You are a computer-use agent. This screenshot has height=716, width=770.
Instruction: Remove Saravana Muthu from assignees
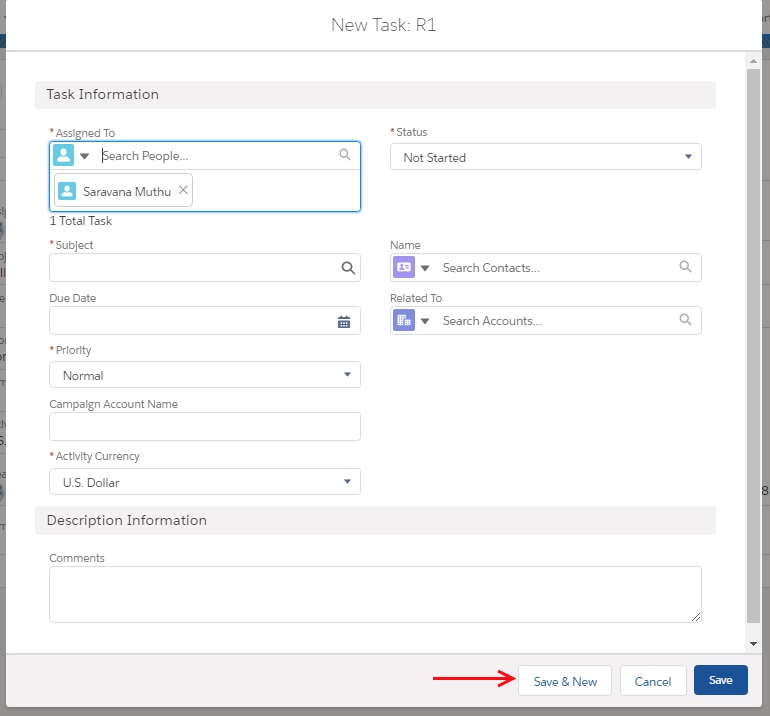[183, 191]
